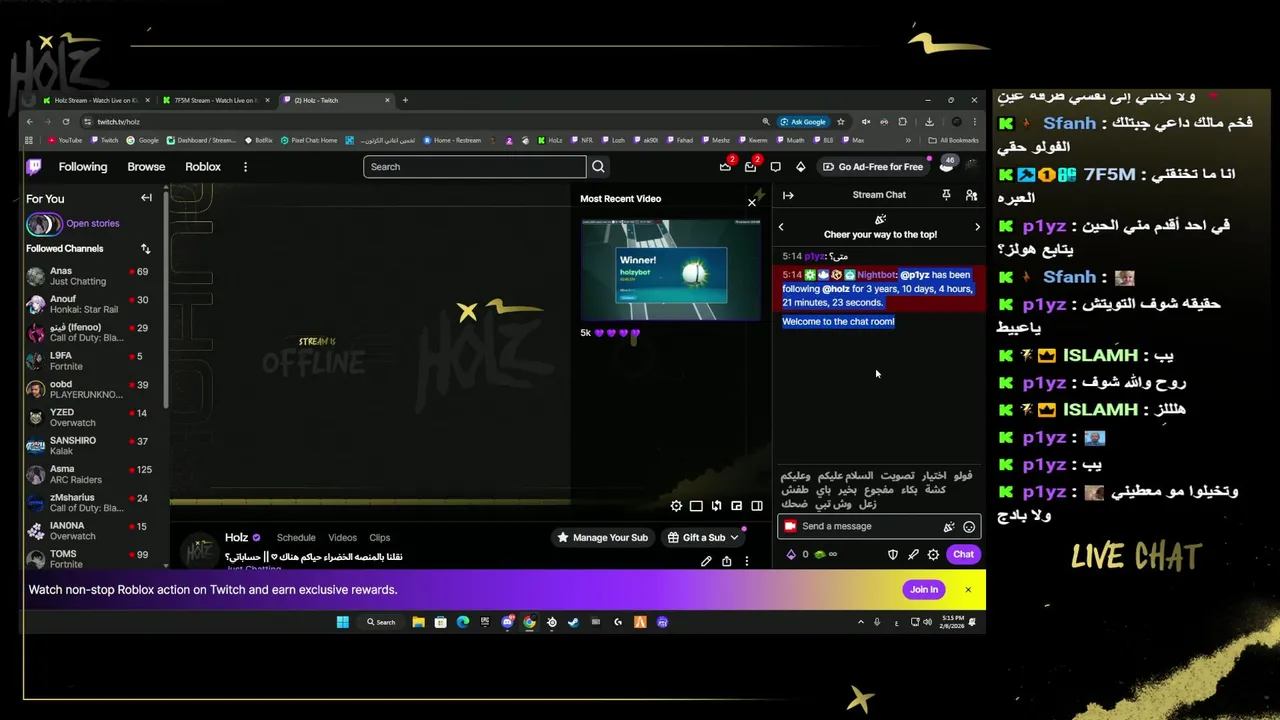Bookmark this page star icon
1280x720 pixels.
841,122
